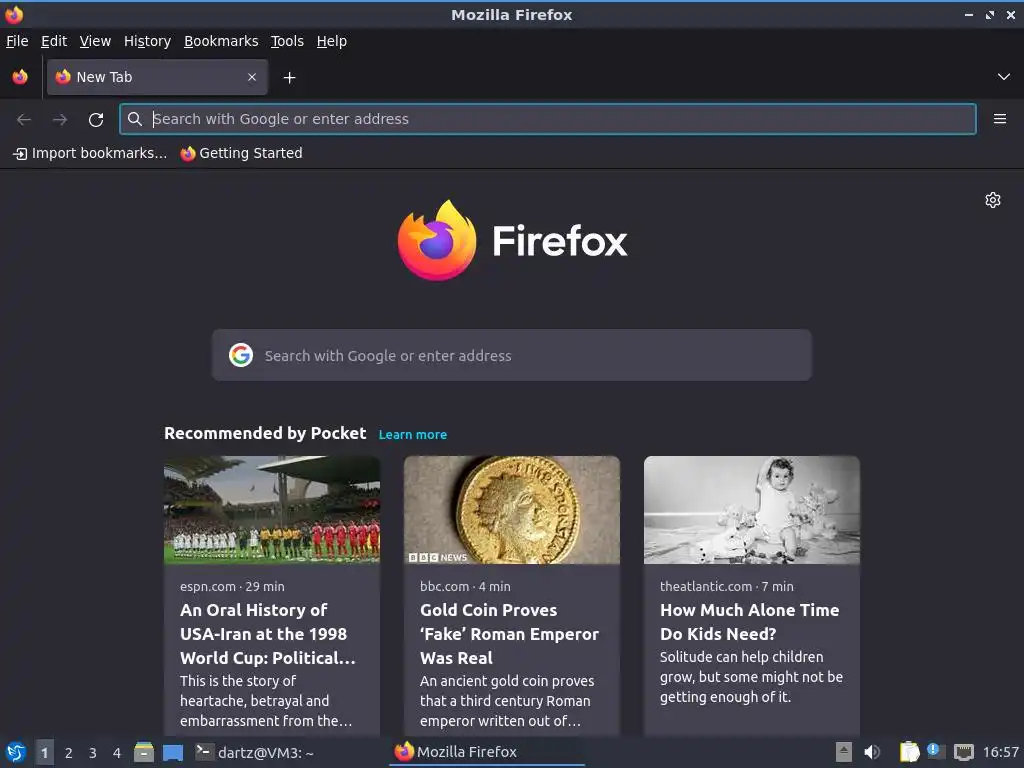Open the BBC gold coin article thumbnail
1024x768 pixels.
pos(511,509)
